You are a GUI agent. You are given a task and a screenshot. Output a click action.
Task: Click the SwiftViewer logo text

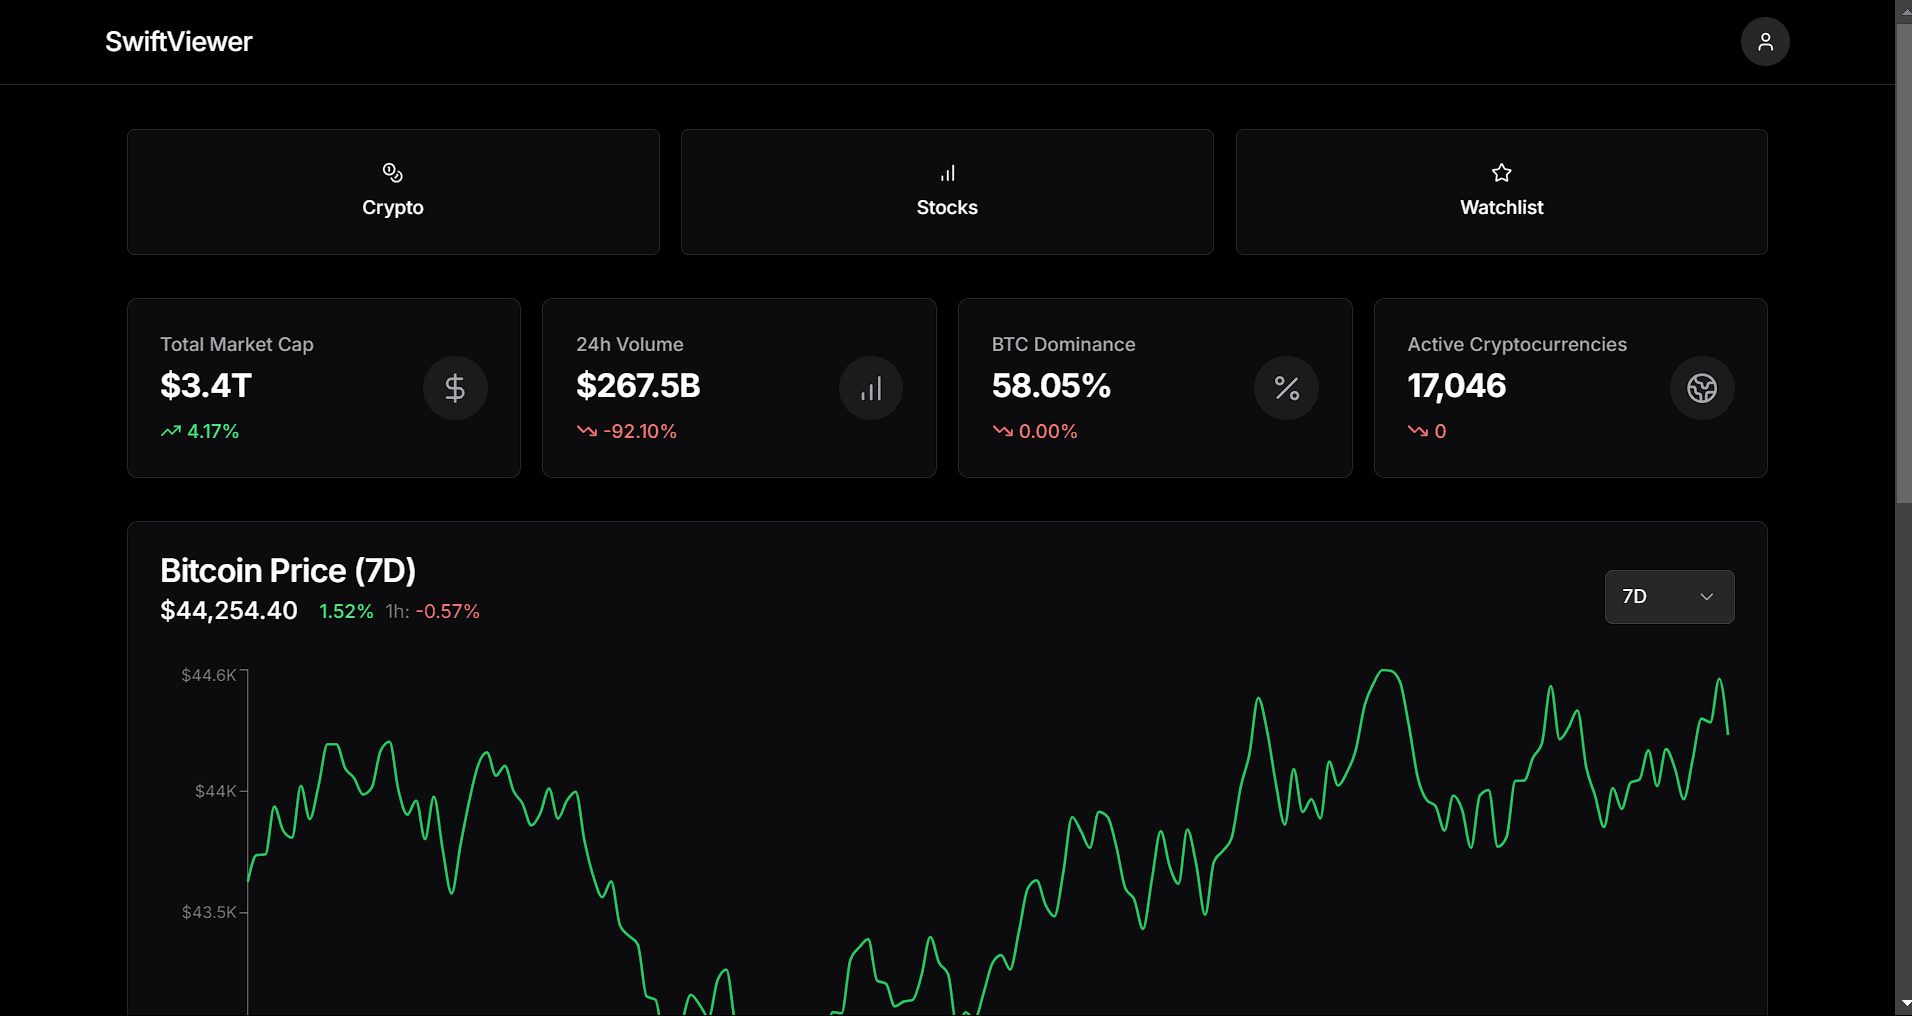coord(179,42)
